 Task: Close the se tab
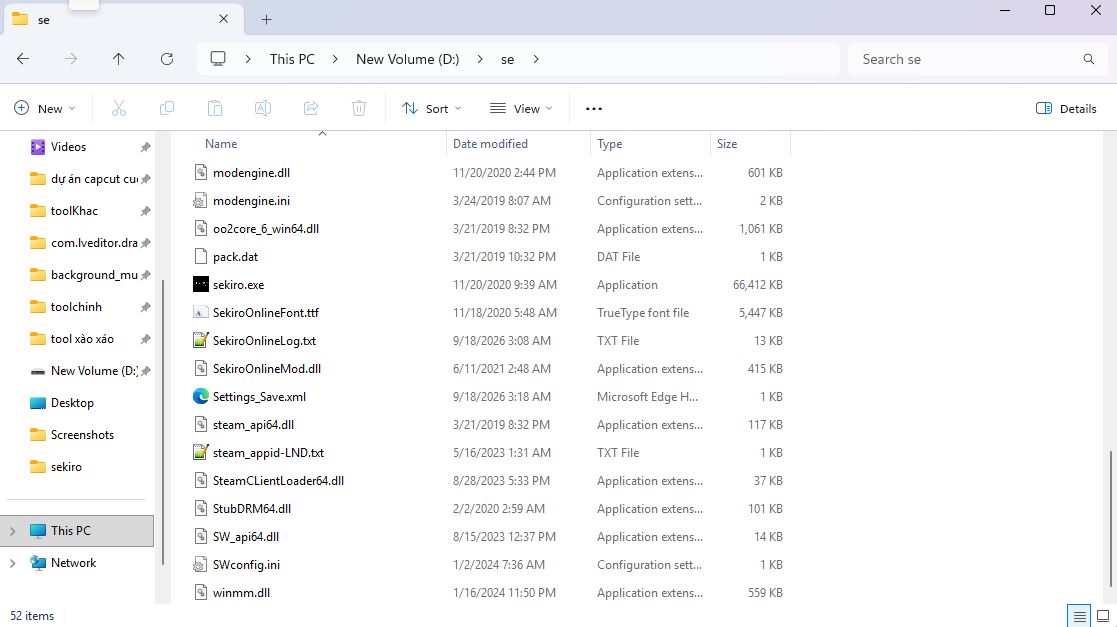click(x=224, y=19)
